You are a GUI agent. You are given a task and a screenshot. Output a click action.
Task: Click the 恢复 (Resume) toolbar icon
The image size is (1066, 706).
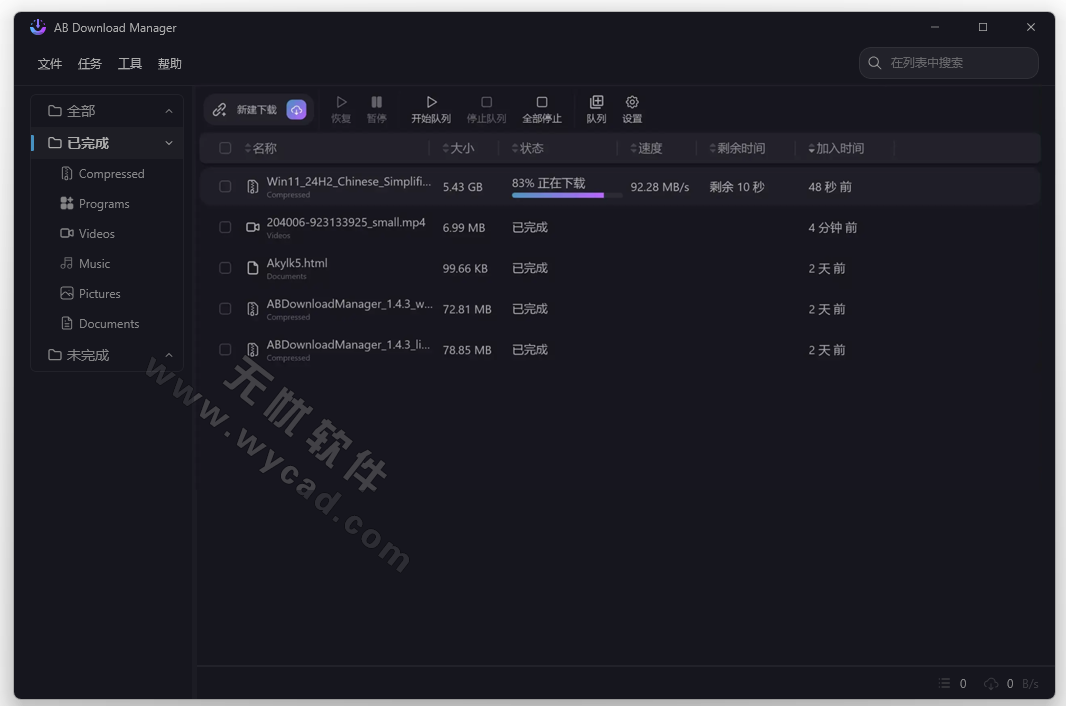[341, 108]
